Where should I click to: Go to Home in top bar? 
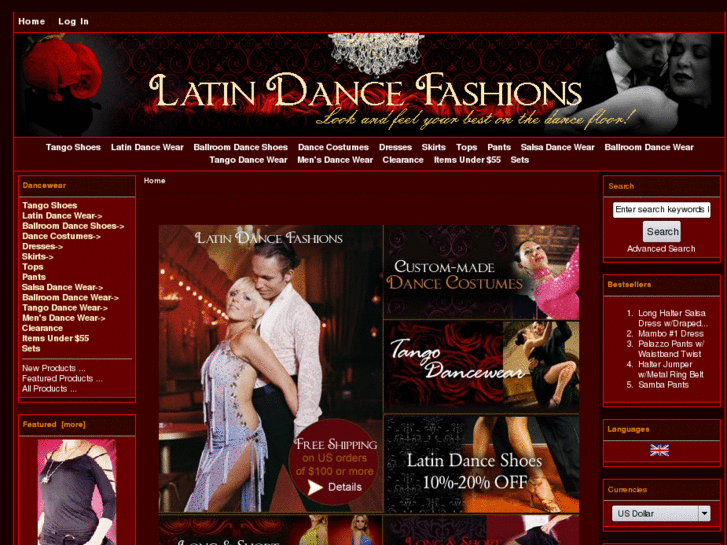(32, 21)
